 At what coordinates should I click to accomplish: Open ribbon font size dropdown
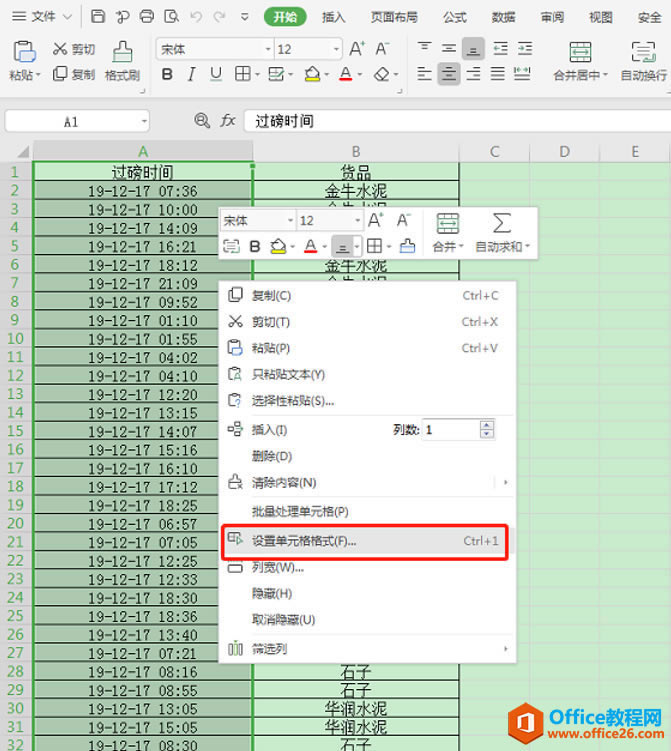point(336,49)
